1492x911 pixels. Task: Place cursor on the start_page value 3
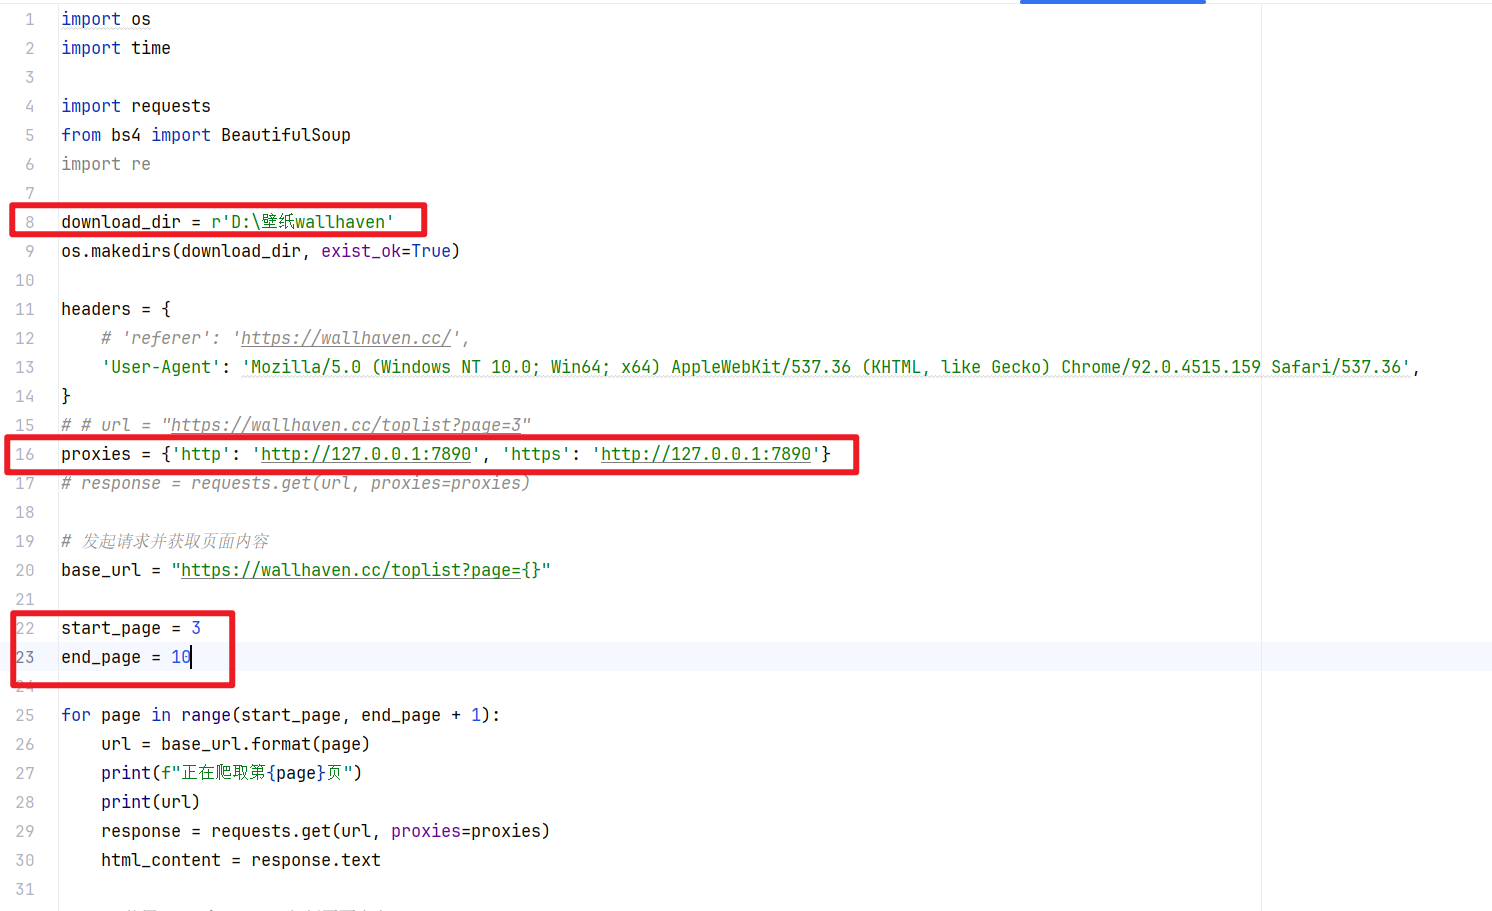pyautogui.click(x=196, y=628)
